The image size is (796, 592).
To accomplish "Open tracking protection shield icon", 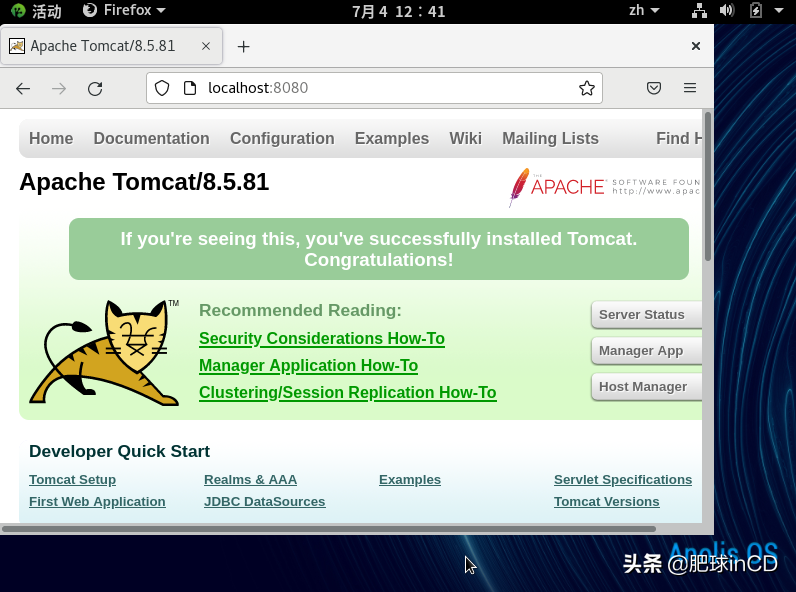I will (x=162, y=88).
